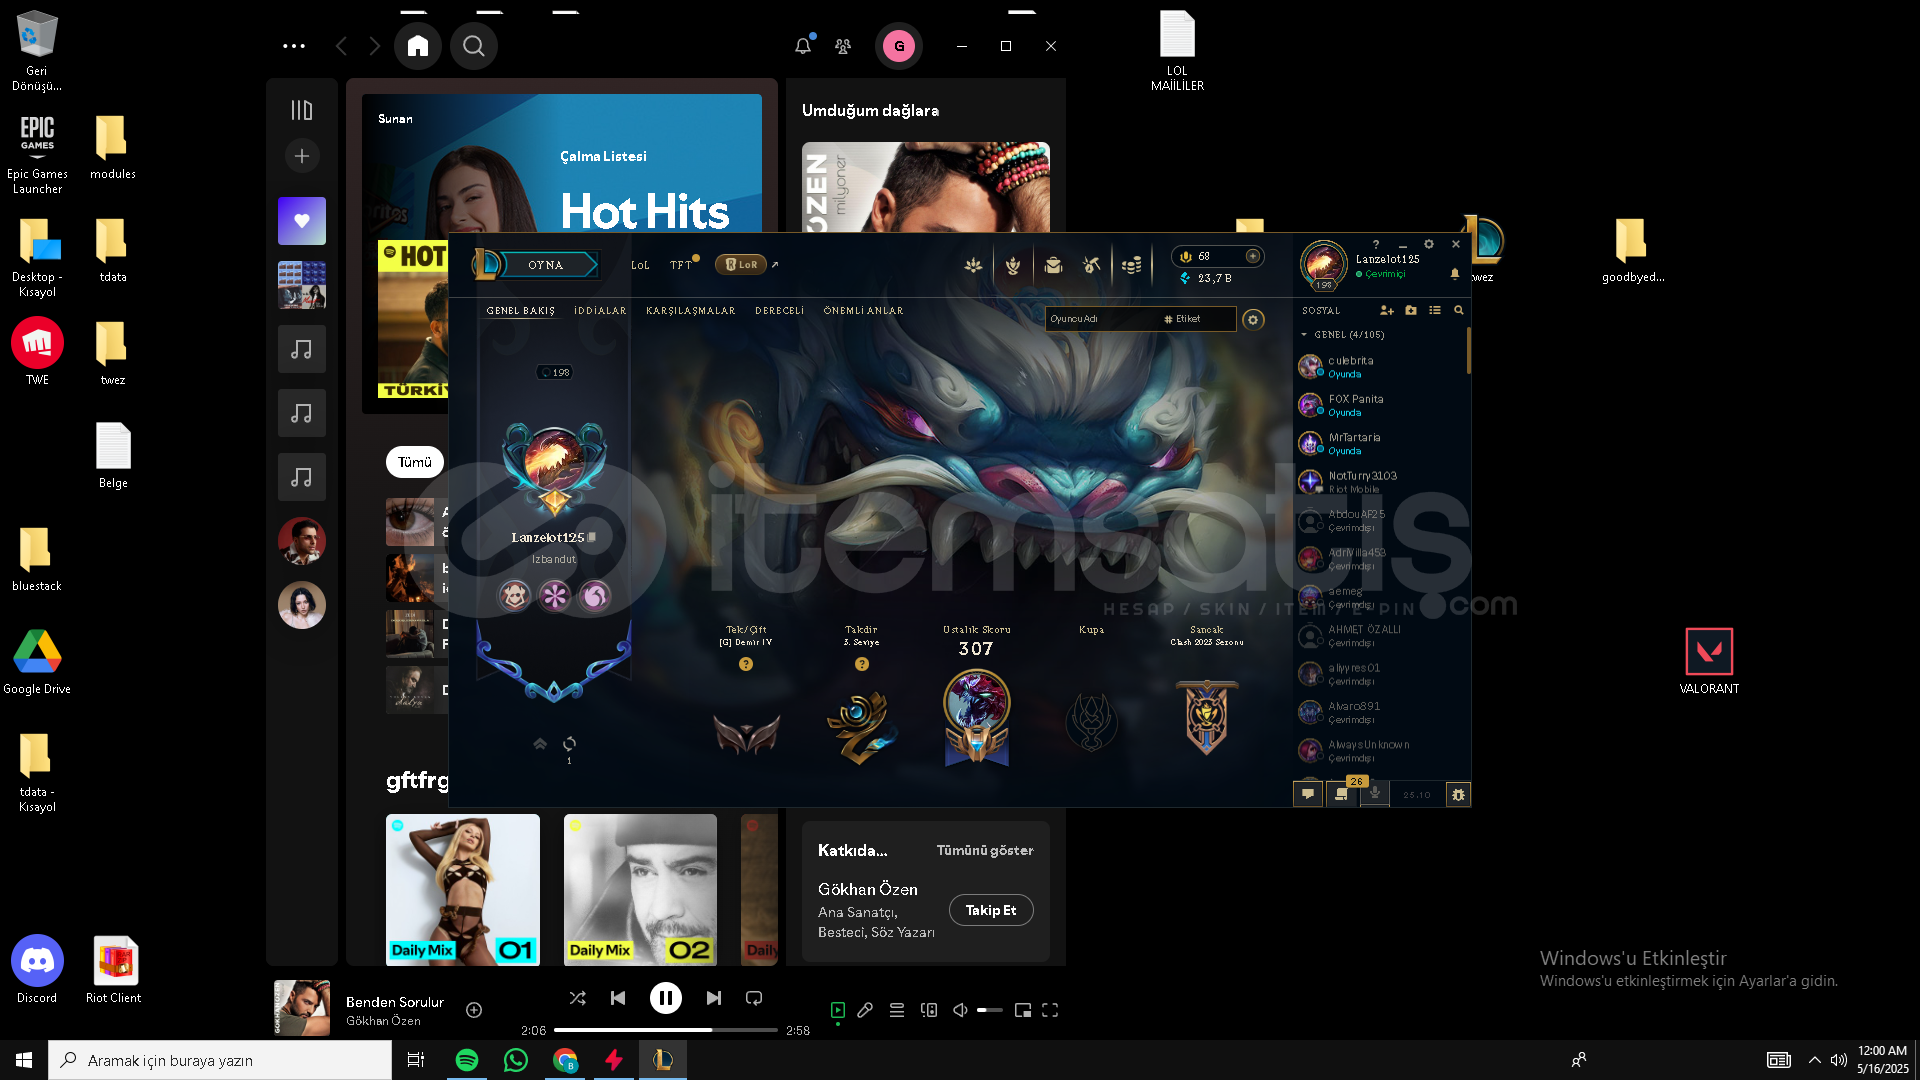Show lyrics with Spotify microphone icon
The image size is (1920, 1080).
(x=865, y=1010)
